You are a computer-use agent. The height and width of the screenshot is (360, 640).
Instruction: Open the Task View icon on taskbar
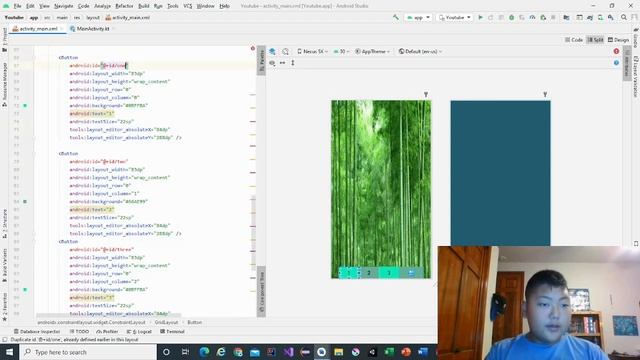pyautogui.click(x=185, y=352)
